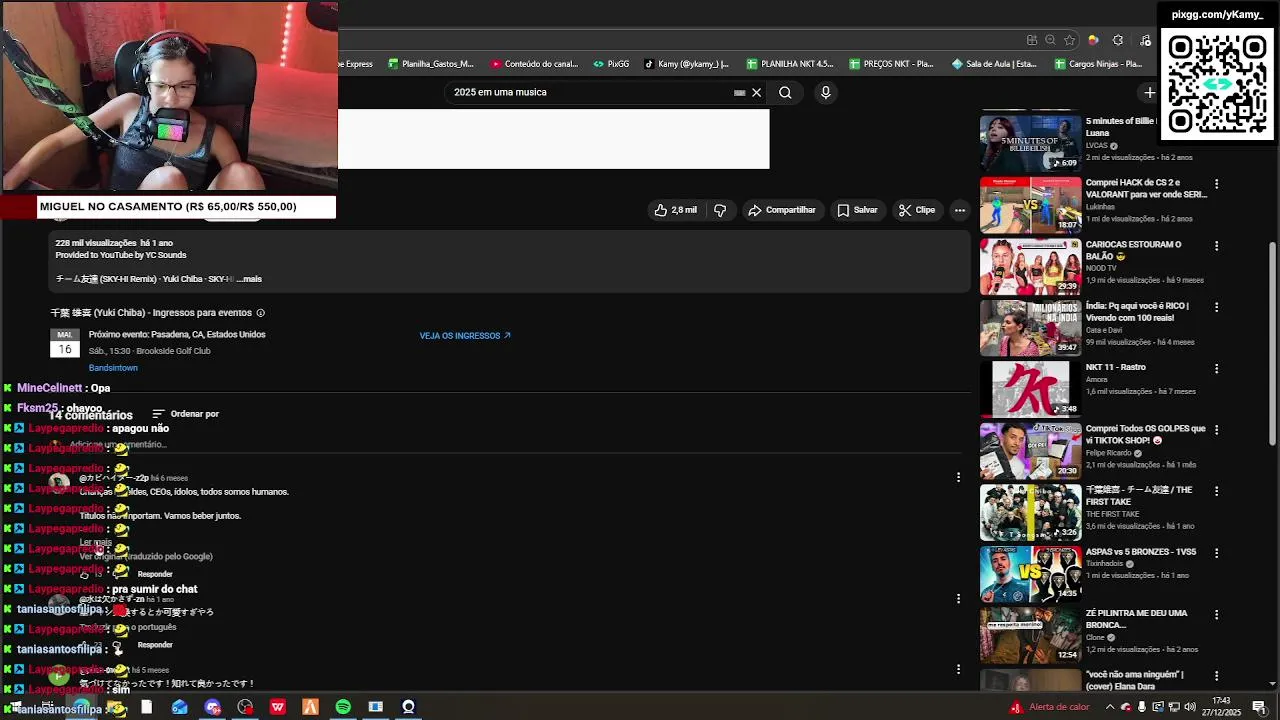Image resolution: width=1280 pixels, height=720 pixels.
Task: Open on-screen keyboard icon in search box
Action: coord(740,92)
